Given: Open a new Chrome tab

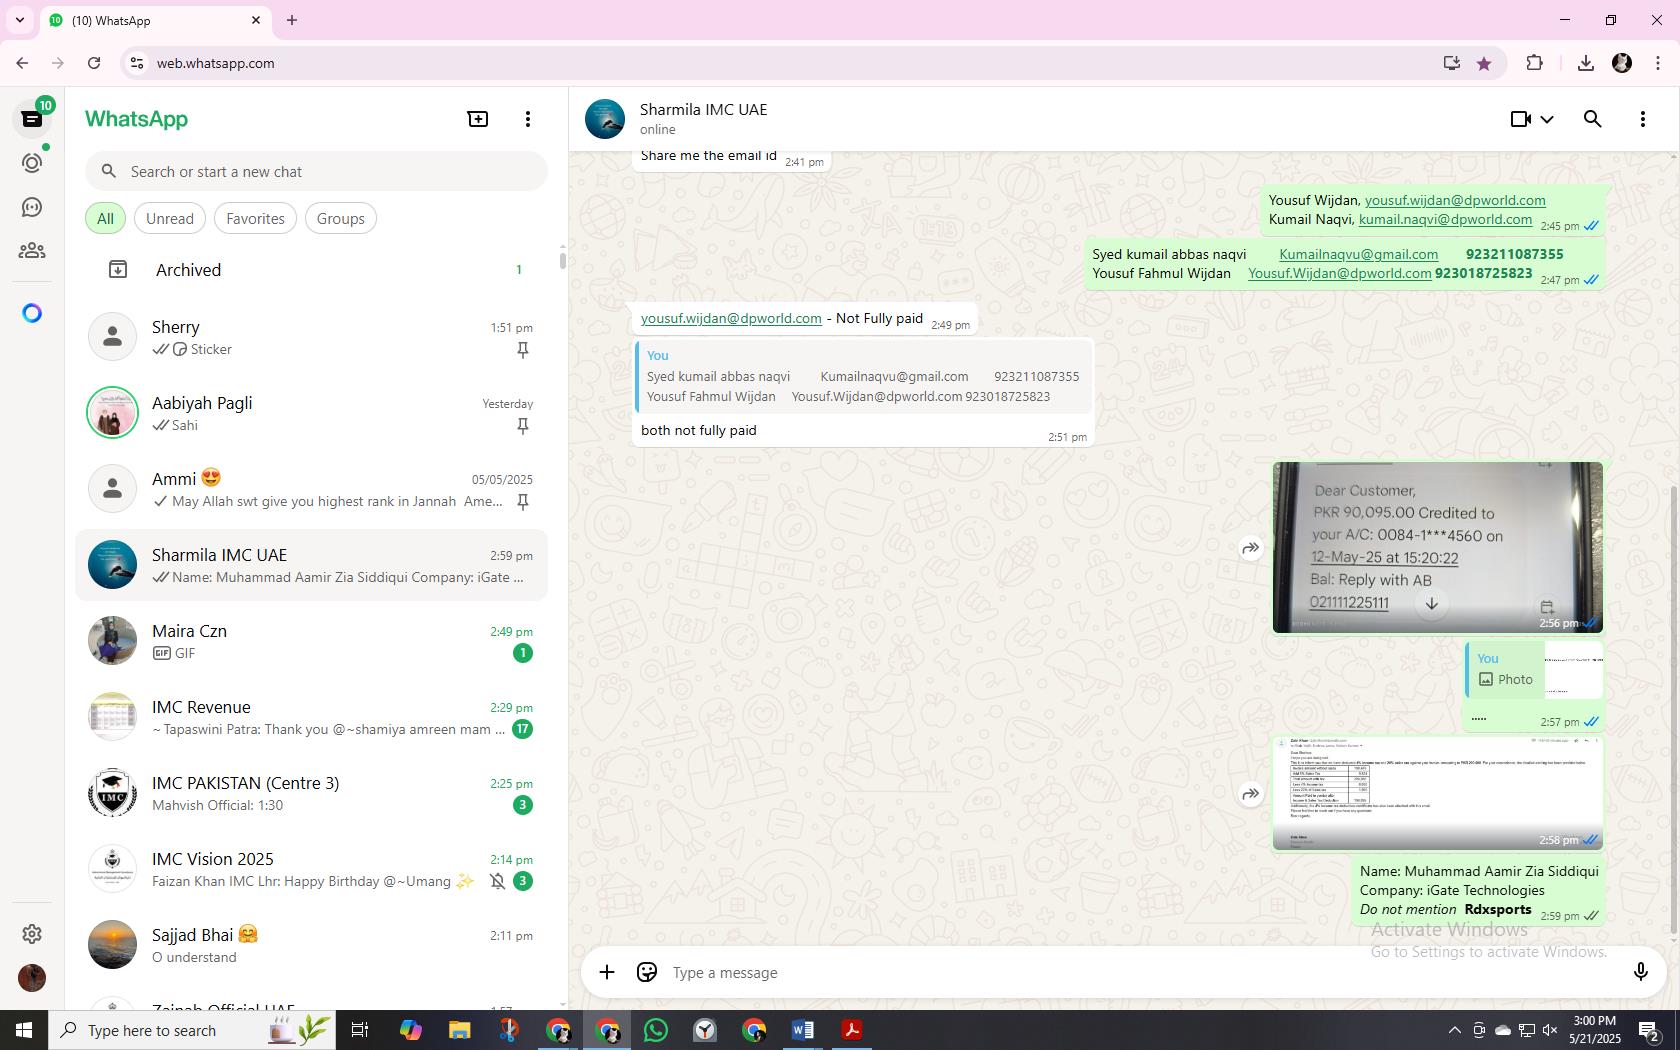Looking at the screenshot, I should (x=292, y=20).
